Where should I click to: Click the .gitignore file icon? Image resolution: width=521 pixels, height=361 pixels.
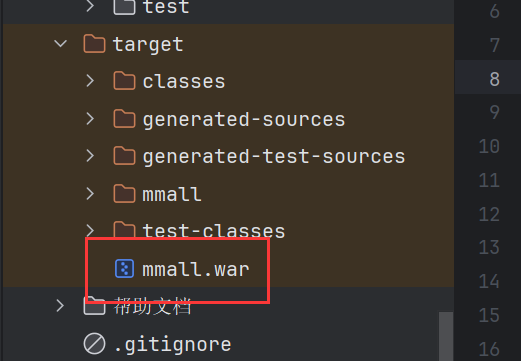[x=94, y=344]
